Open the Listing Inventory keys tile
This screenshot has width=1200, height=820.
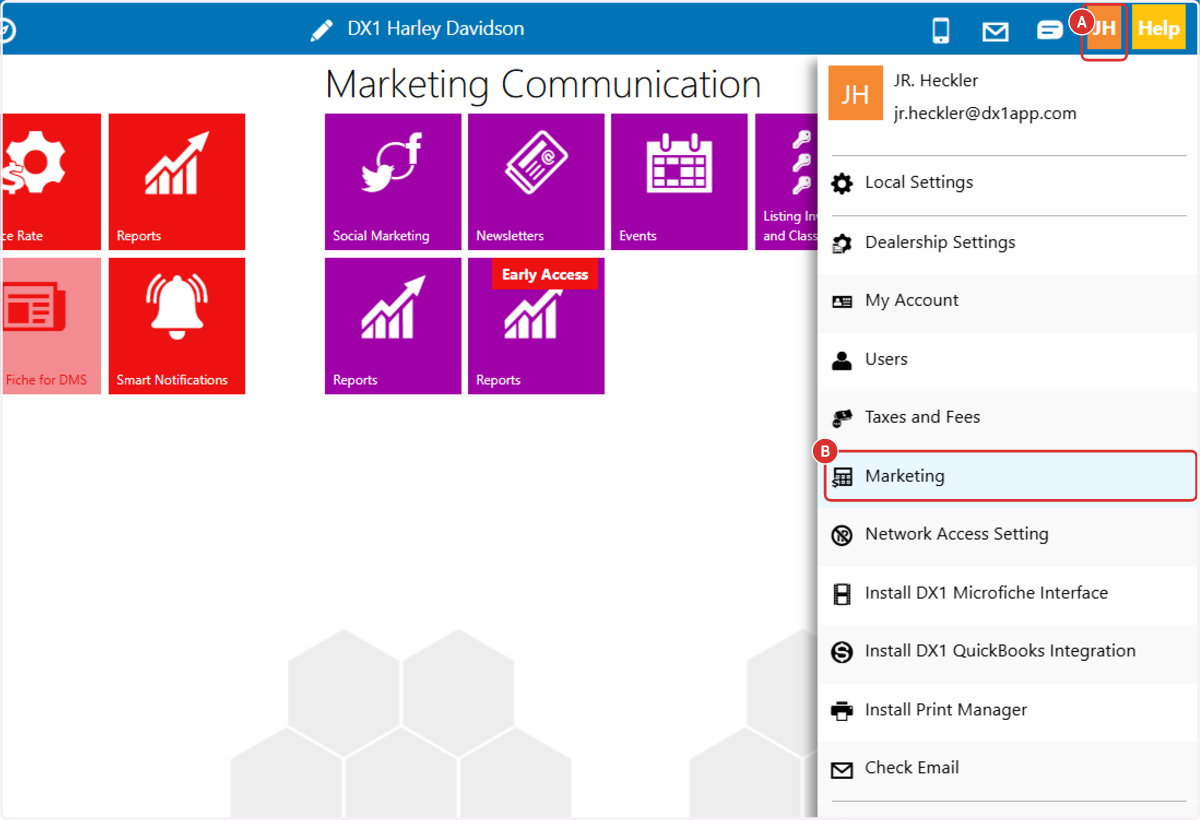pos(786,182)
